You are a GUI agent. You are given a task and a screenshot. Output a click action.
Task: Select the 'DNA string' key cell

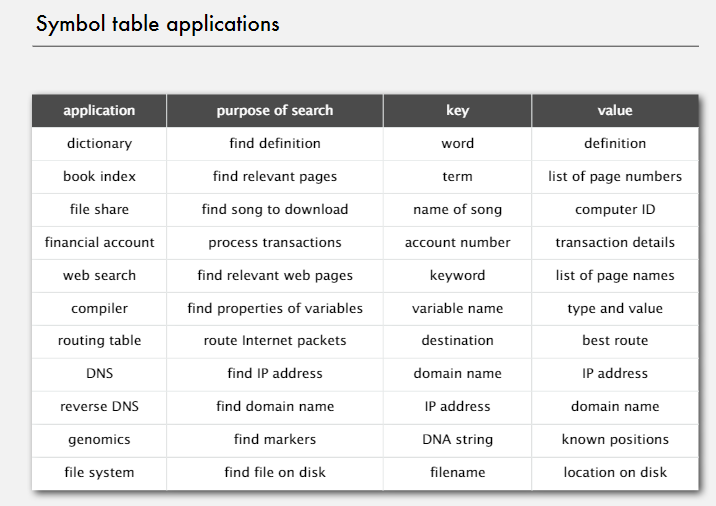[457, 439]
